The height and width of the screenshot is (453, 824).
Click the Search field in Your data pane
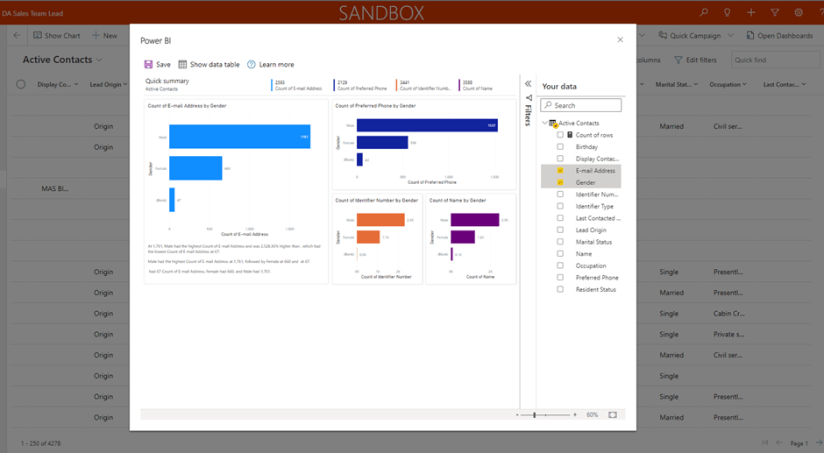click(x=581, y=105)
